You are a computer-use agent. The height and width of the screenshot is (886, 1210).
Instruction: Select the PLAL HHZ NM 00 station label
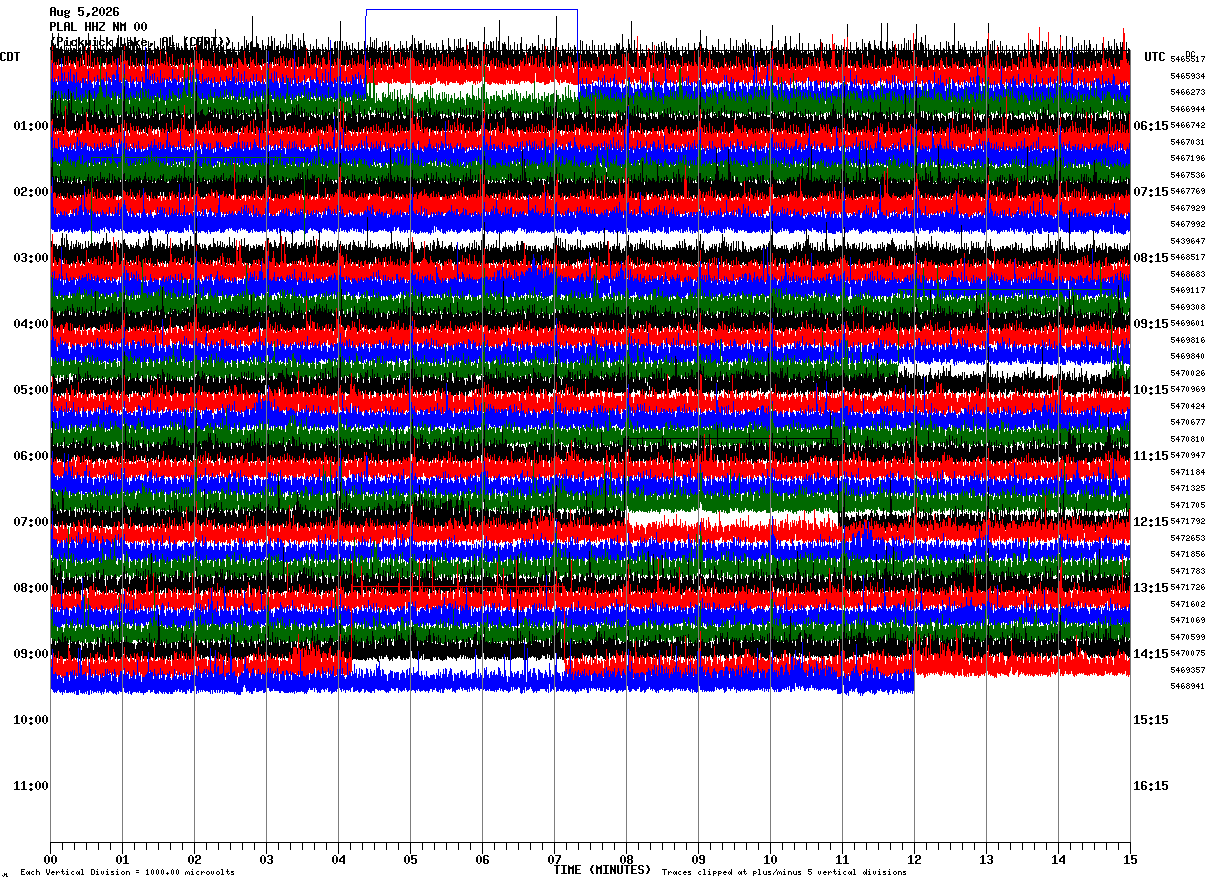tap(98, 27)
